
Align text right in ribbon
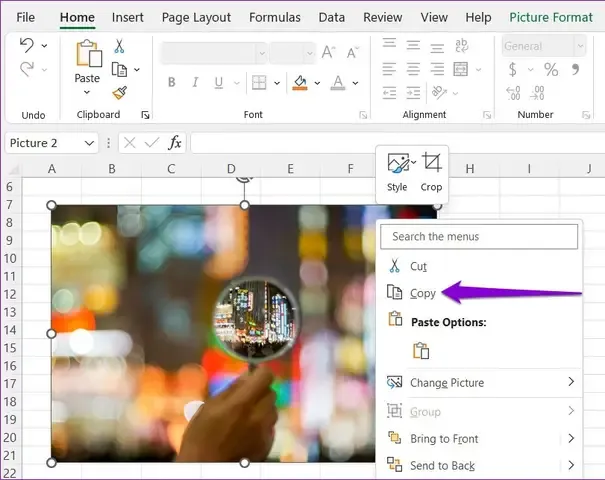tap(437, 69)
